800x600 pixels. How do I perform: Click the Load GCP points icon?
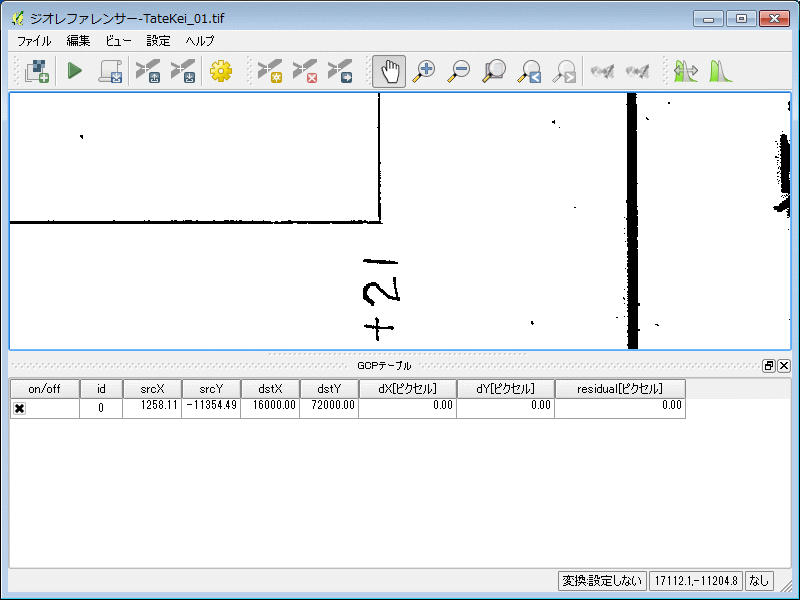tap(148, 71)
